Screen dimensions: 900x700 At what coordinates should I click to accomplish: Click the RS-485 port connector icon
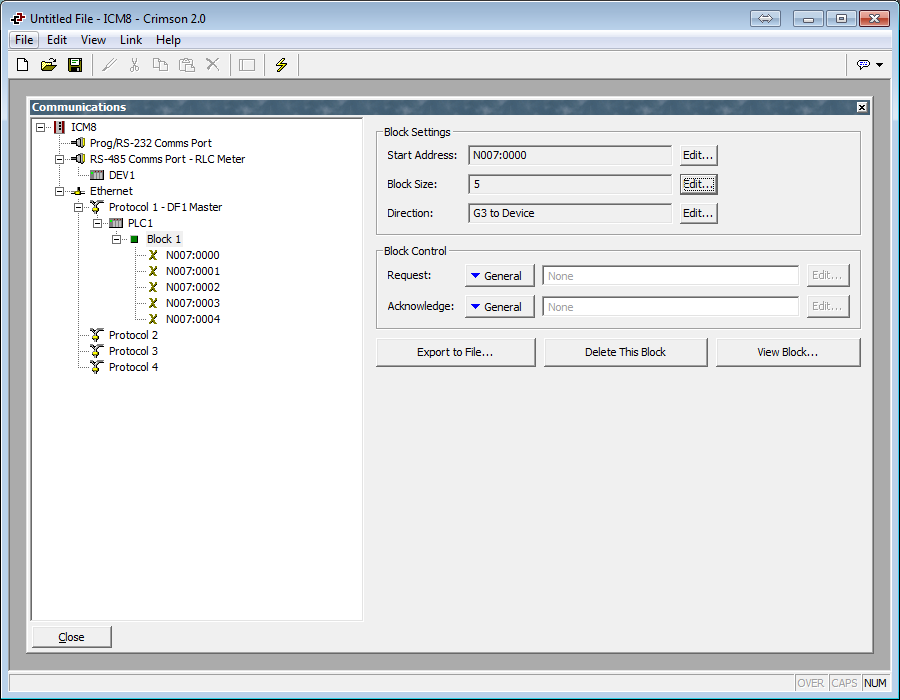(79, 159)
